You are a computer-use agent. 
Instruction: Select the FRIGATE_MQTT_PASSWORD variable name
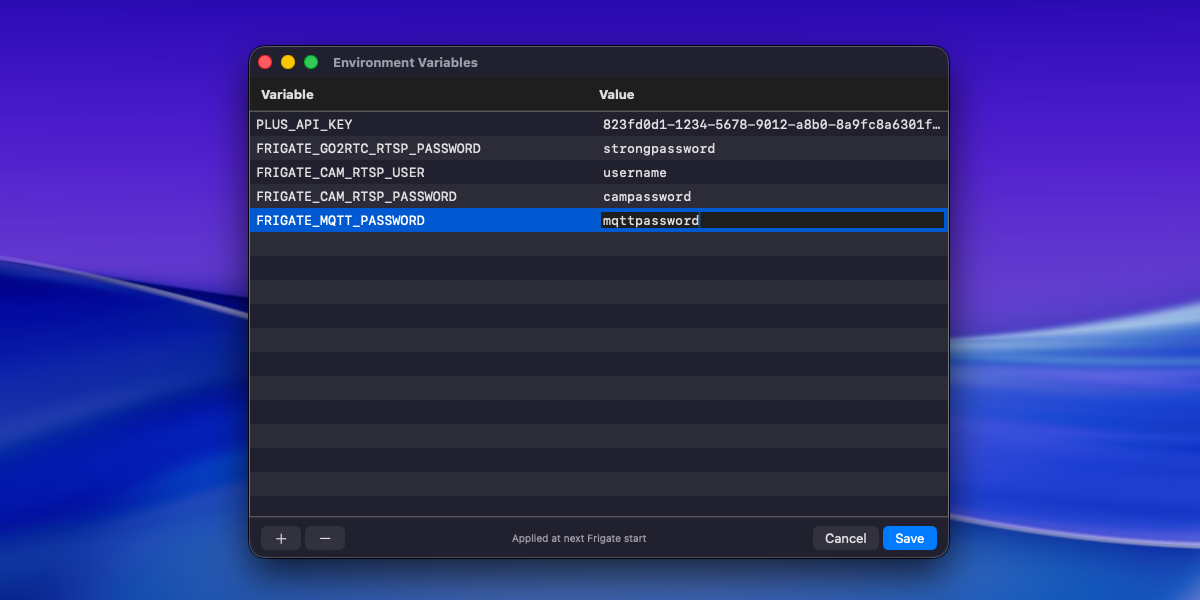click(340, 220)
